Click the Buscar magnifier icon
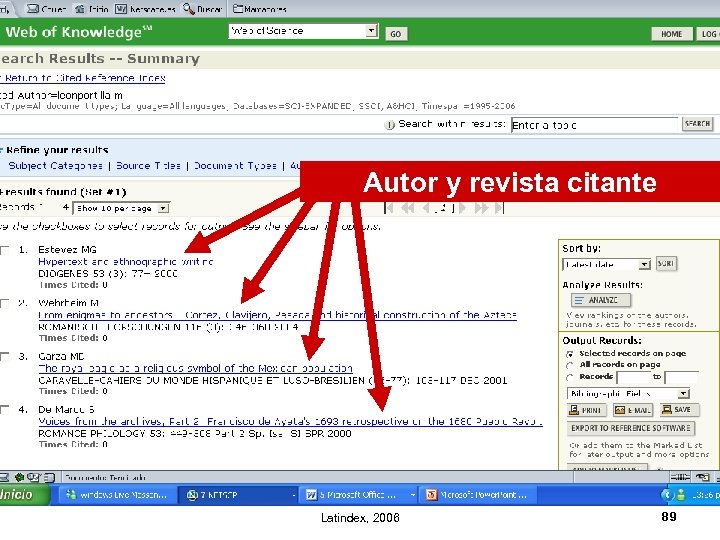720x540 pixels. click(x=188, y=8)
